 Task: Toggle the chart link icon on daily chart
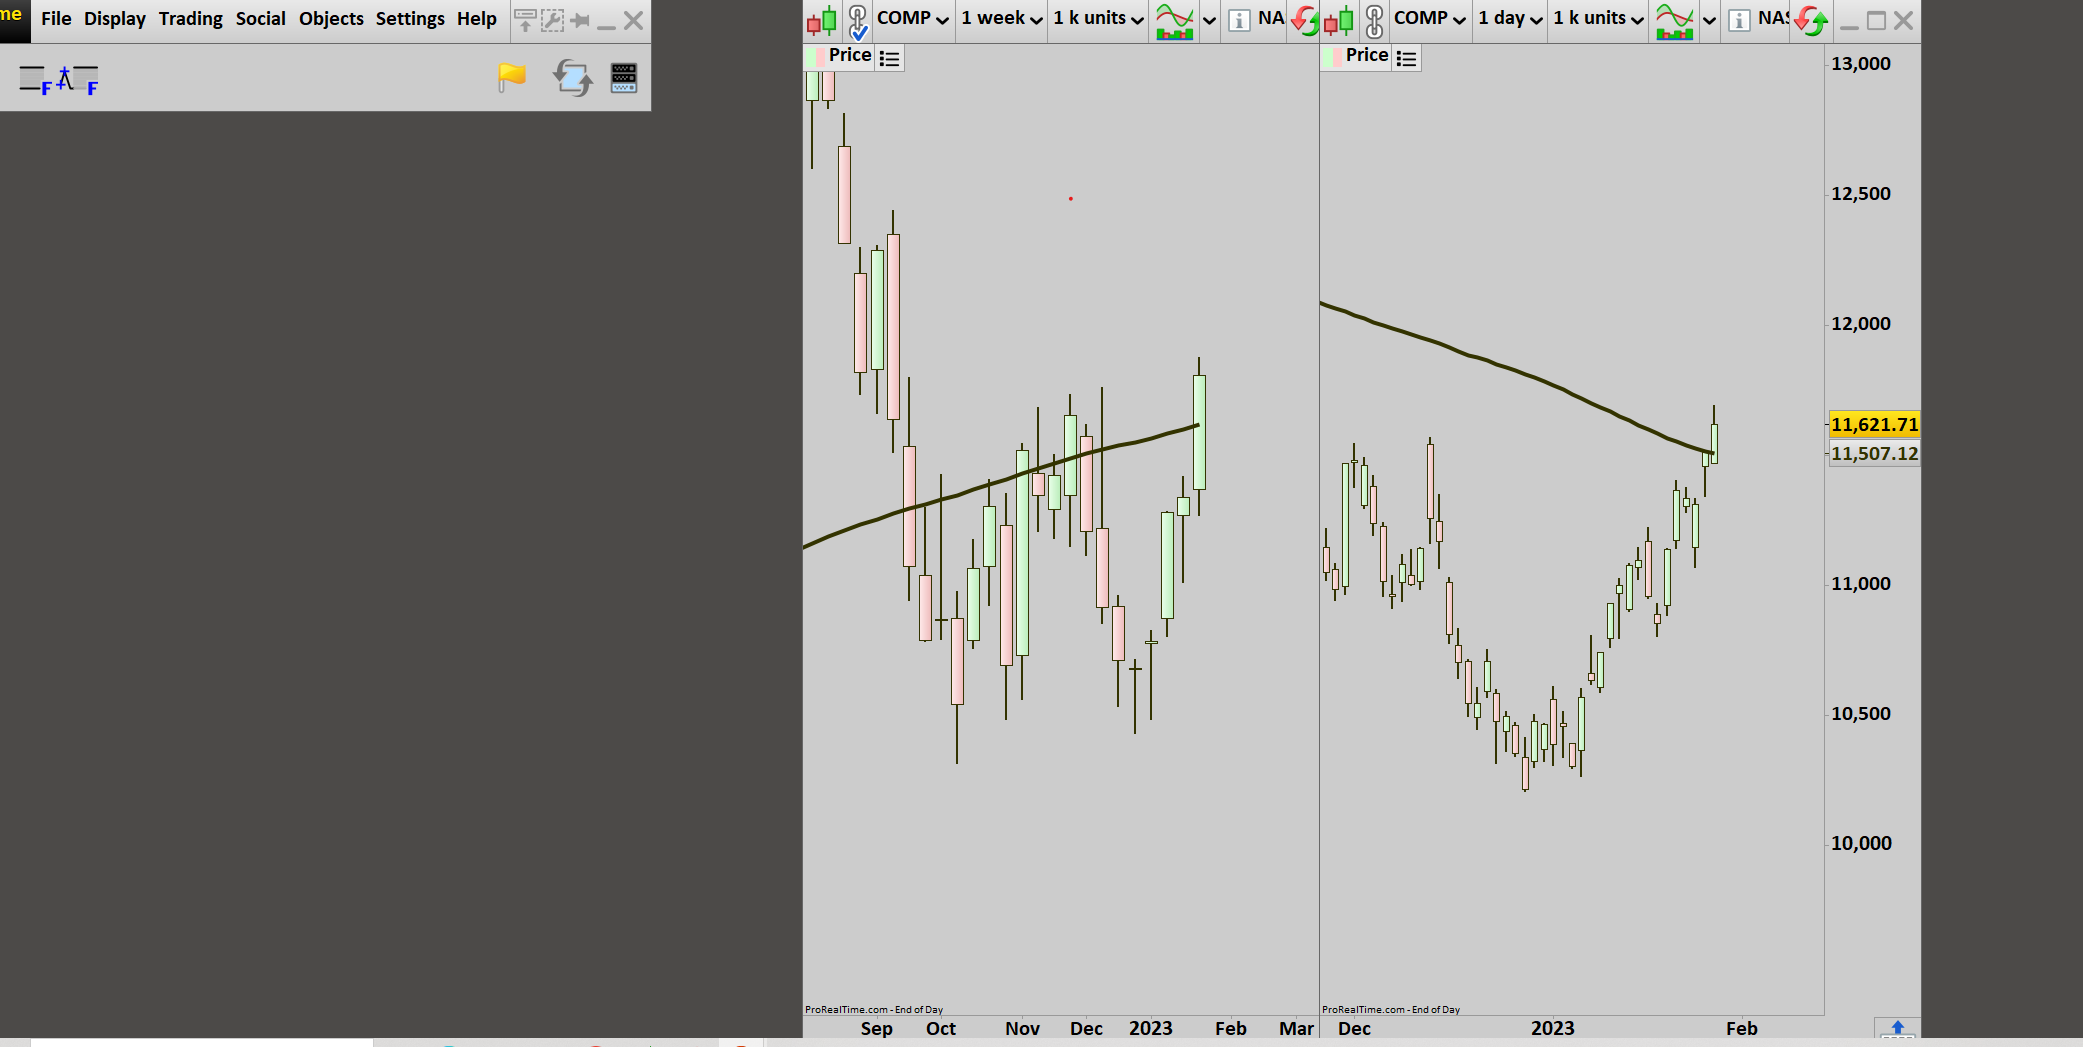(1375, 21)
